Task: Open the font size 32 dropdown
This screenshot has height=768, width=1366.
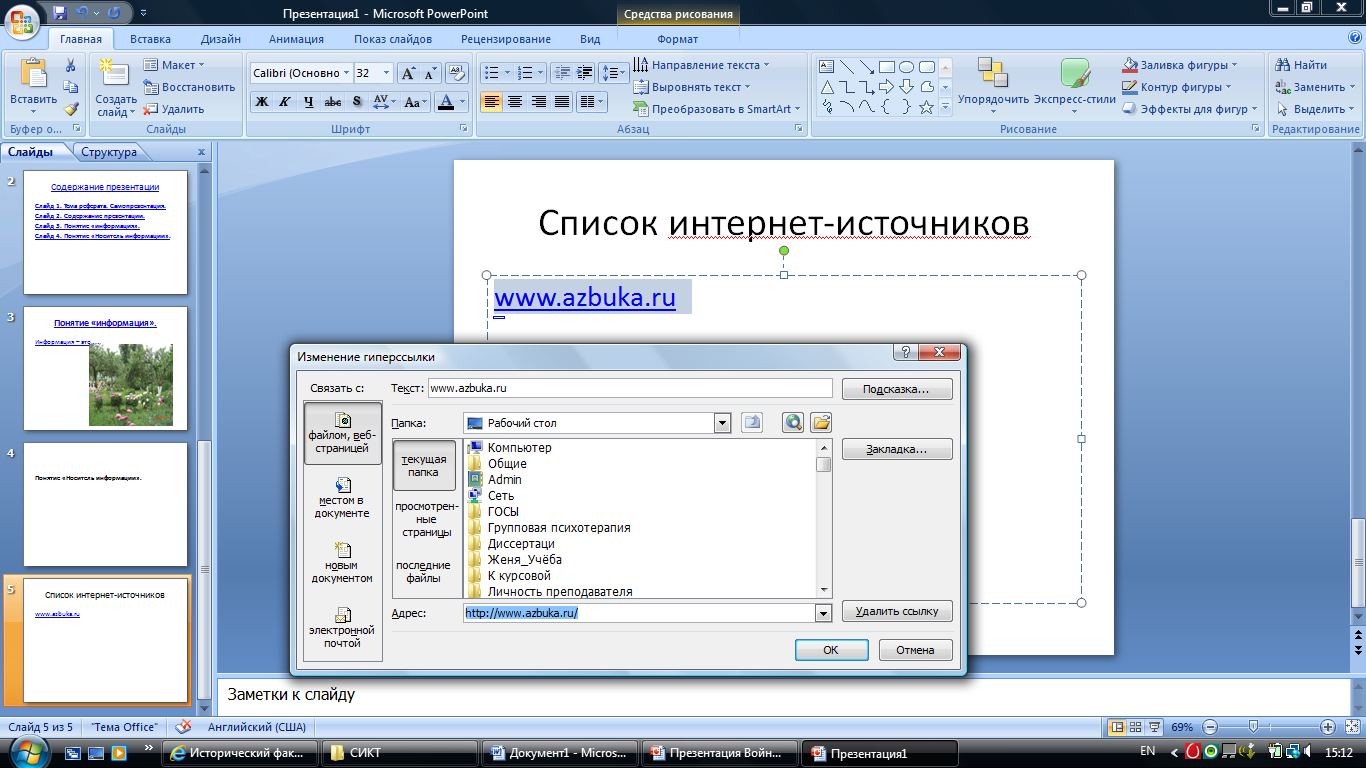Action: (388, 73)
